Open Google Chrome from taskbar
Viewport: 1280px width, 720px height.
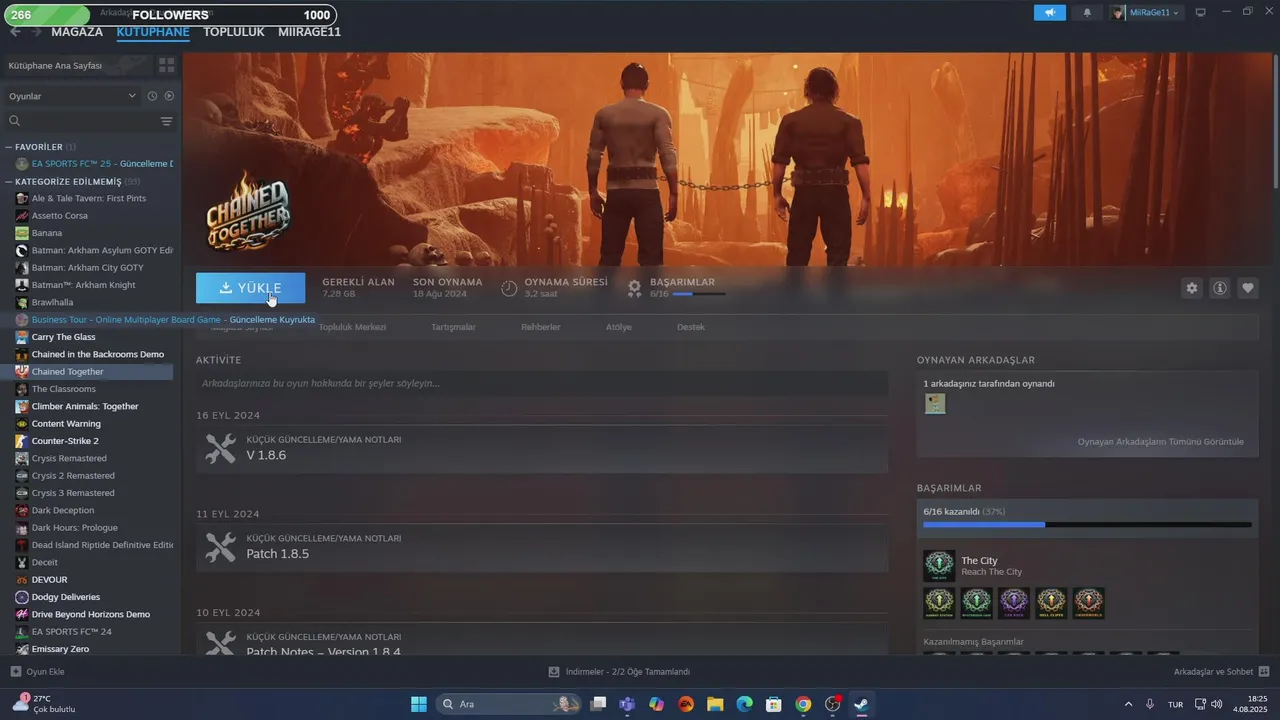pos(803,704)
